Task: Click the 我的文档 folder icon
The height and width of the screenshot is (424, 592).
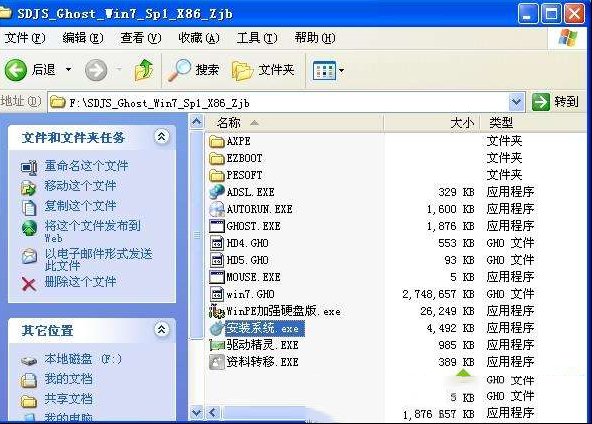Action: [29, 381]
